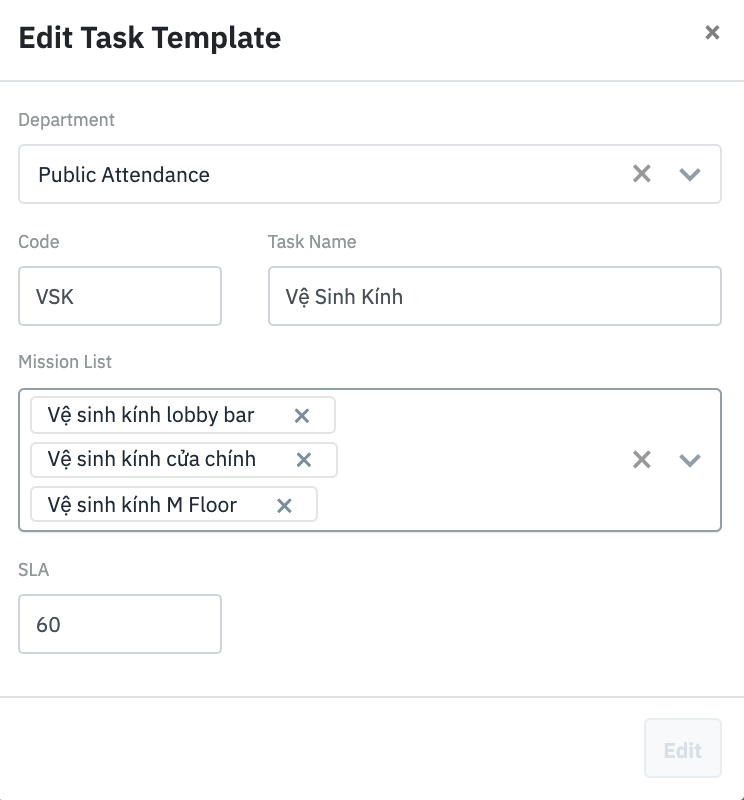744x800 pixels.
Task: Select the 'Vệ sinh kính cửa chính' tag text
Action: 152,460
